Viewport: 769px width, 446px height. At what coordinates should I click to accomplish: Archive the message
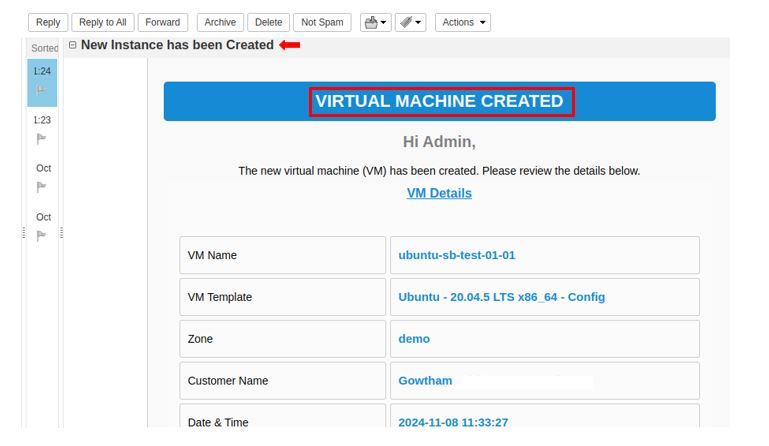coord(220,22)
